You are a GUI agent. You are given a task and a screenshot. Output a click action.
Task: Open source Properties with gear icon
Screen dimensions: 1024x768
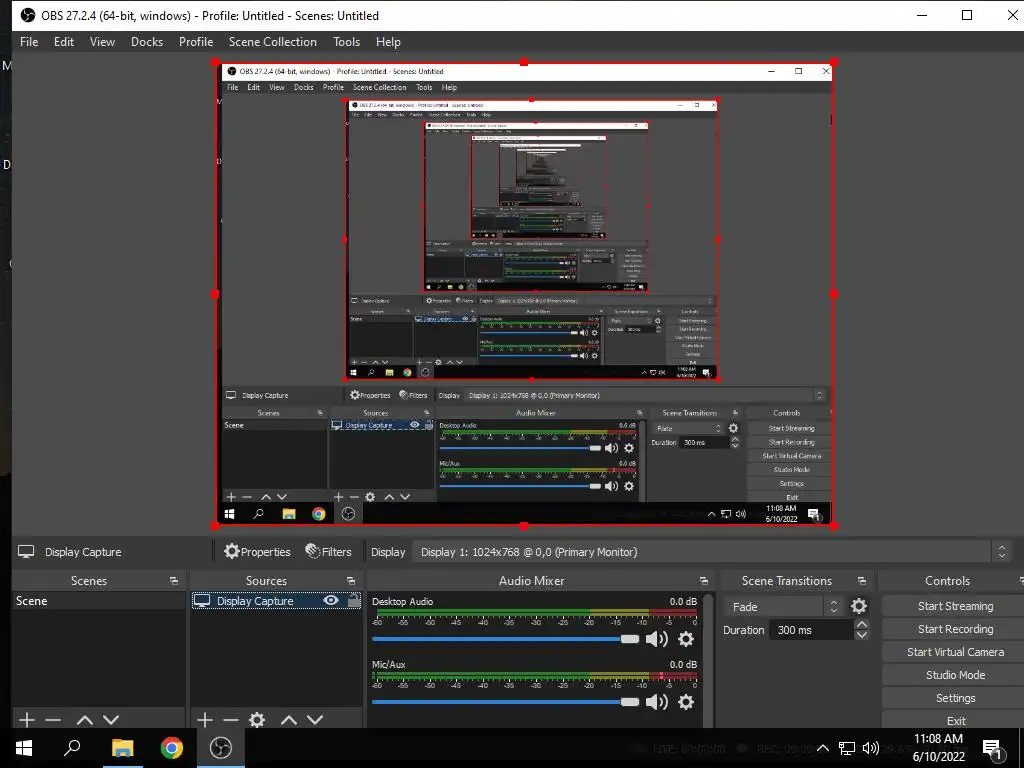pyautogui.click(x=257, y=552)
